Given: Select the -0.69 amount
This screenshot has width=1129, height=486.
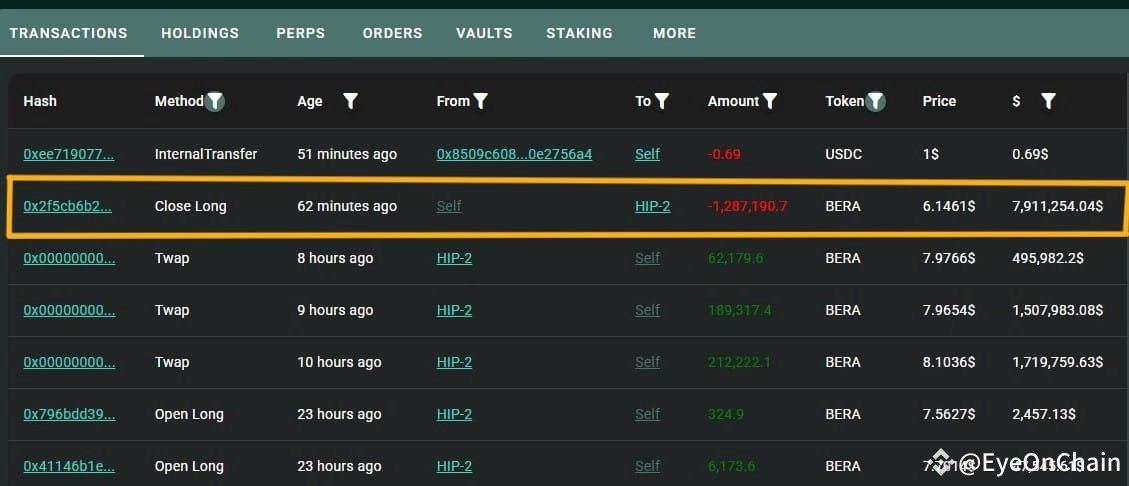Looking at the screenshot, I should [x=724, y=154].
